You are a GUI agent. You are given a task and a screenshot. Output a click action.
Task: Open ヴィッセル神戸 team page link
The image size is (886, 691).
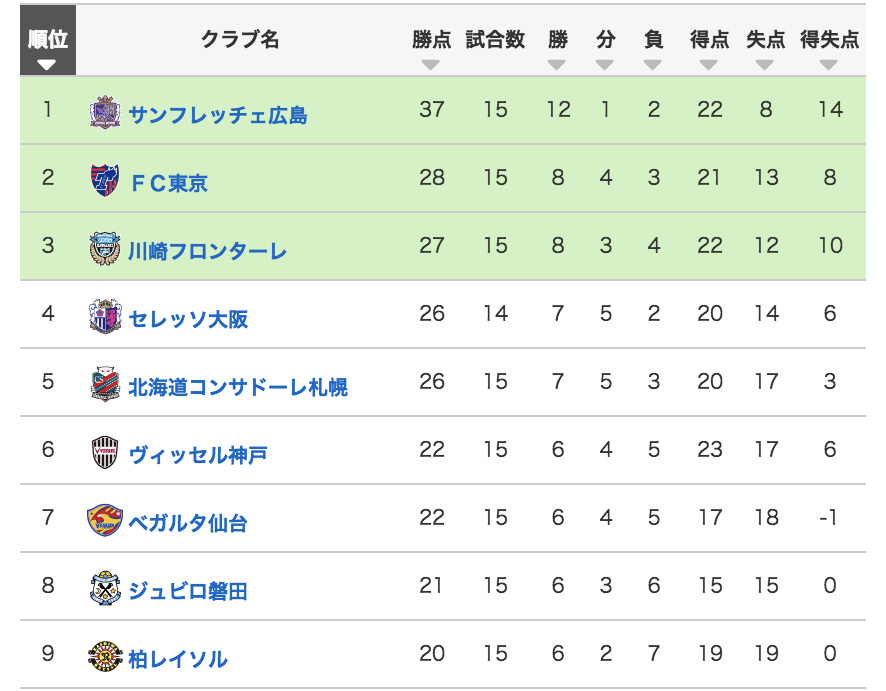coord(197,455)
